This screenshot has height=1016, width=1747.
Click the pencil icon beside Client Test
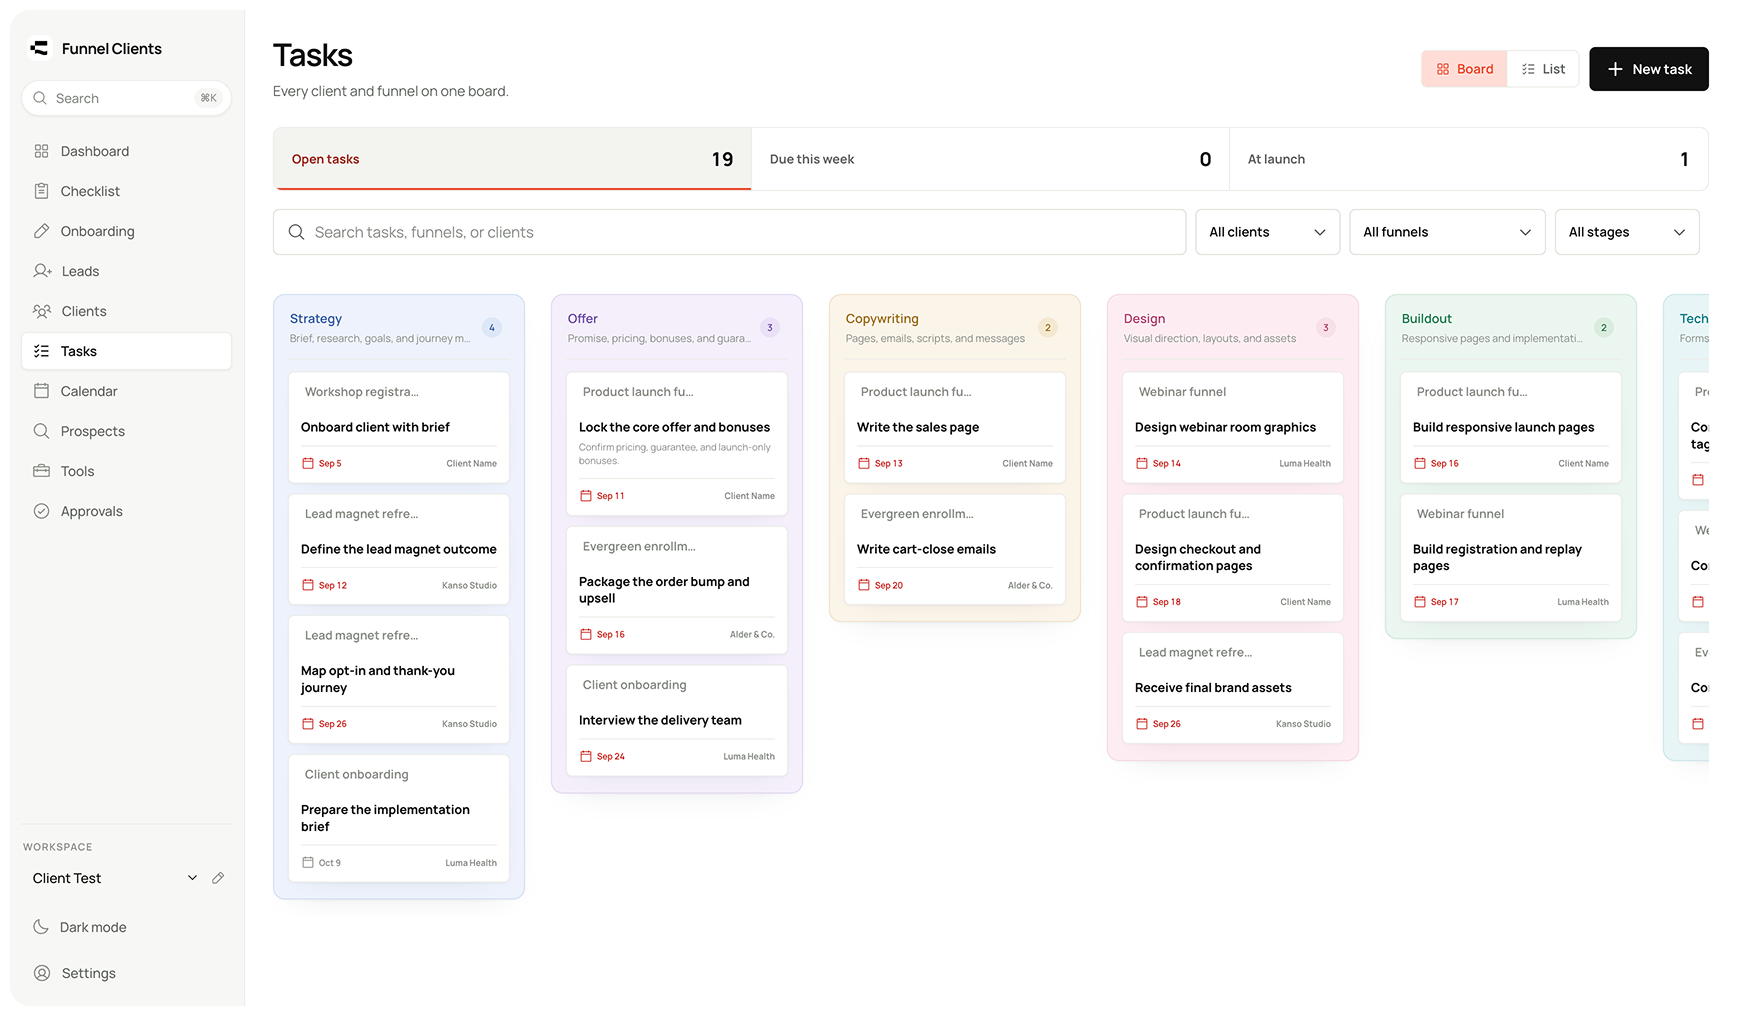(218, 878)
